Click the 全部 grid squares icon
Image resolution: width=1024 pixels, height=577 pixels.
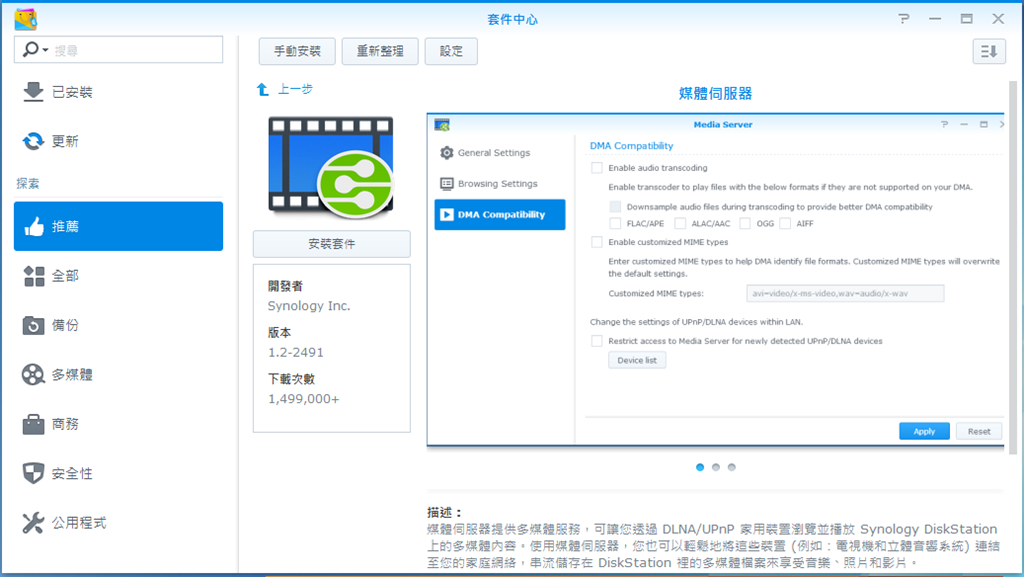pos(33,276)
